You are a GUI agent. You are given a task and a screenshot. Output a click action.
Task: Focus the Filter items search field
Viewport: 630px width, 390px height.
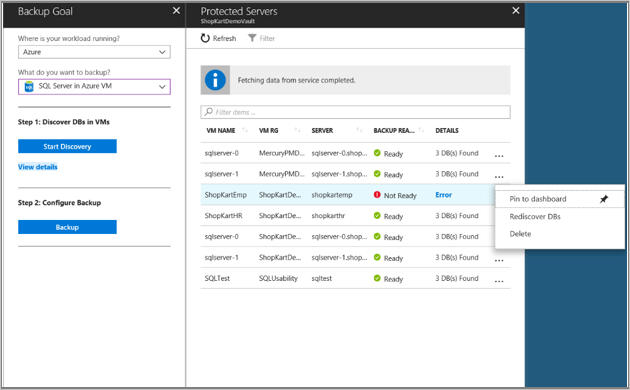coord(355,112)
